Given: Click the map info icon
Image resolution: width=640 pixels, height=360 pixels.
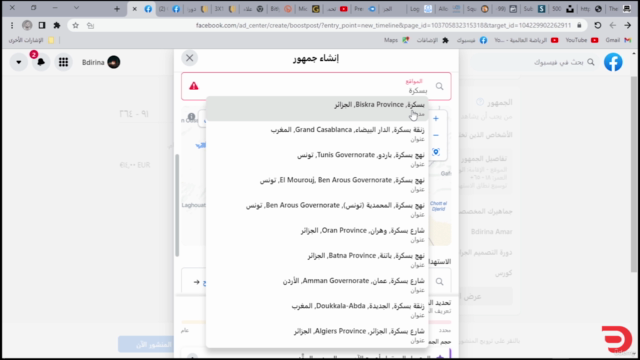Looking at the screenshot, I should pyautogui.click(x=191, y=117).
